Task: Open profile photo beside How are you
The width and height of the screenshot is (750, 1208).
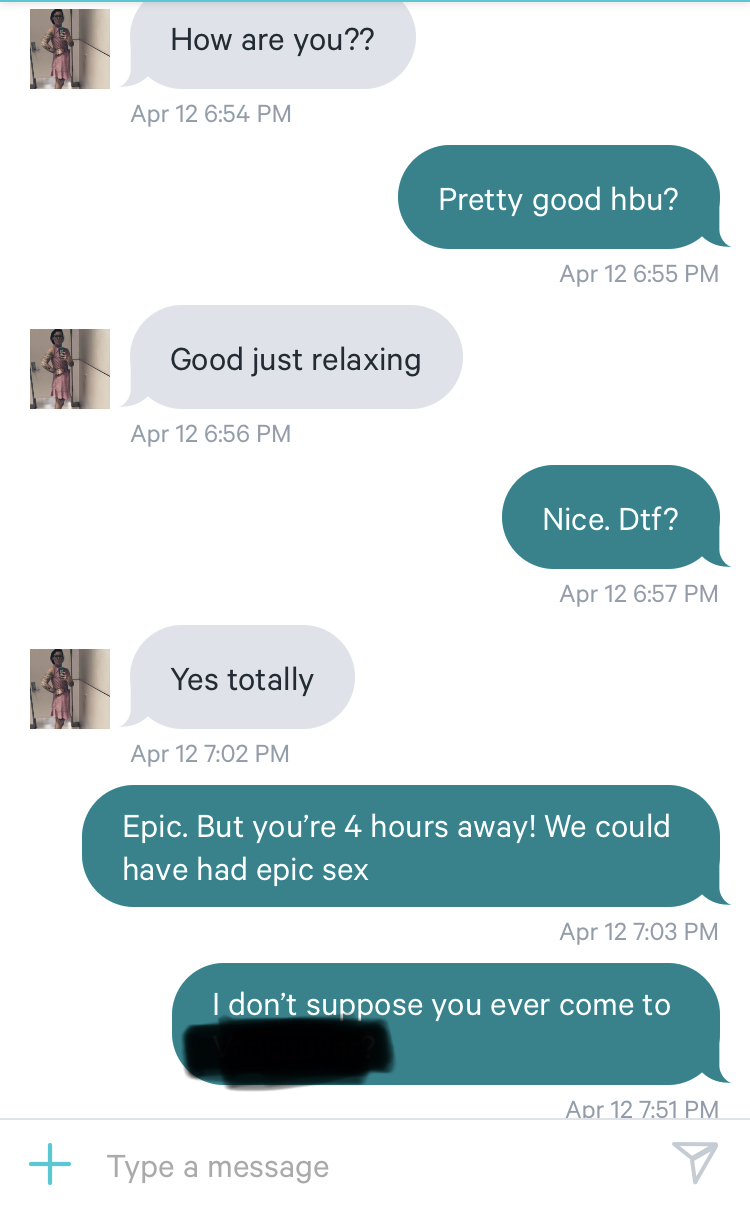Action: point(70,49)
